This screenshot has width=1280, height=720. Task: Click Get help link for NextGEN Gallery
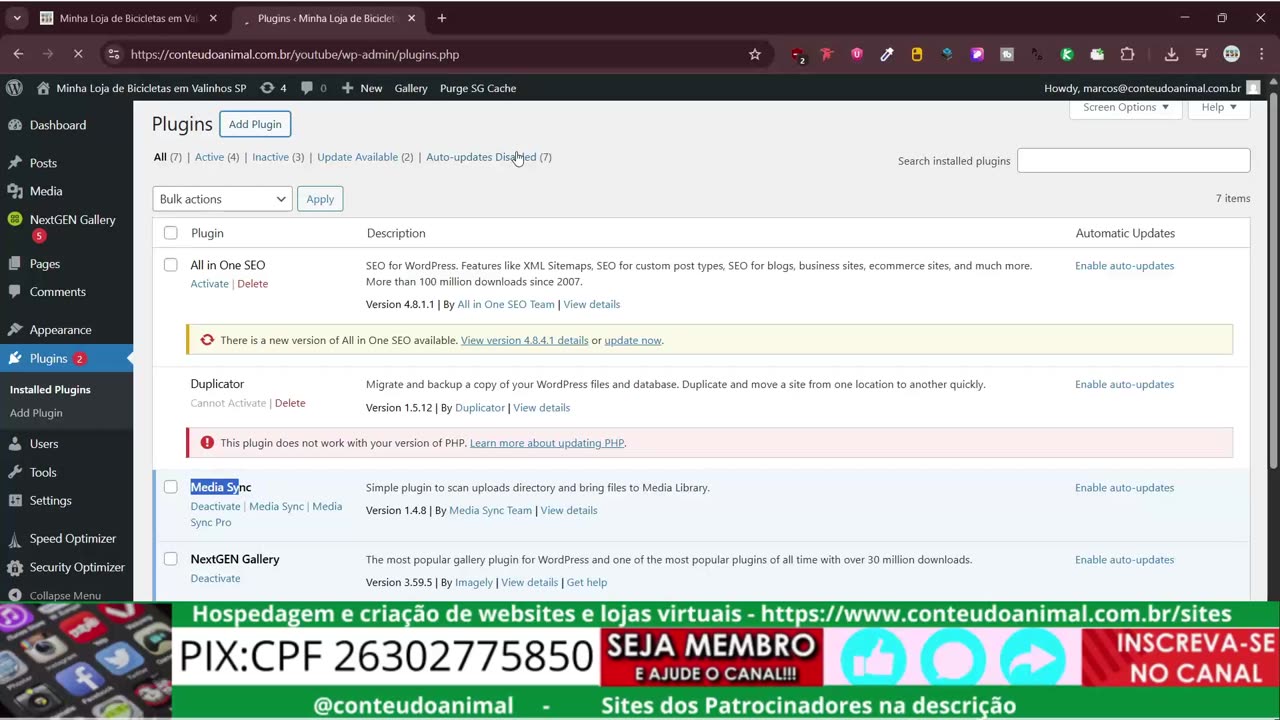(587, 582)
